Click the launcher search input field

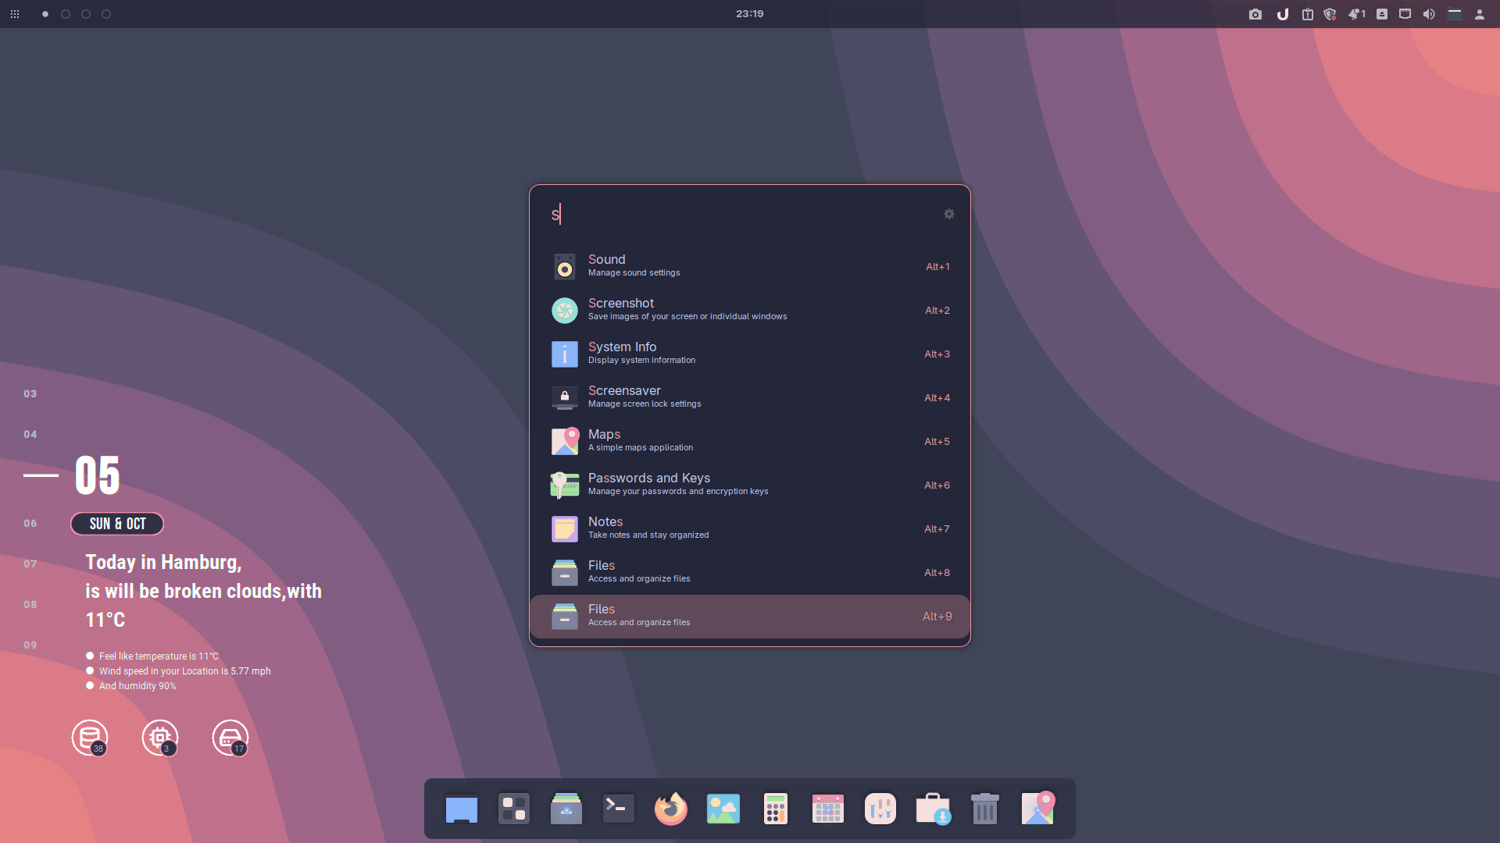pos(740,214)
